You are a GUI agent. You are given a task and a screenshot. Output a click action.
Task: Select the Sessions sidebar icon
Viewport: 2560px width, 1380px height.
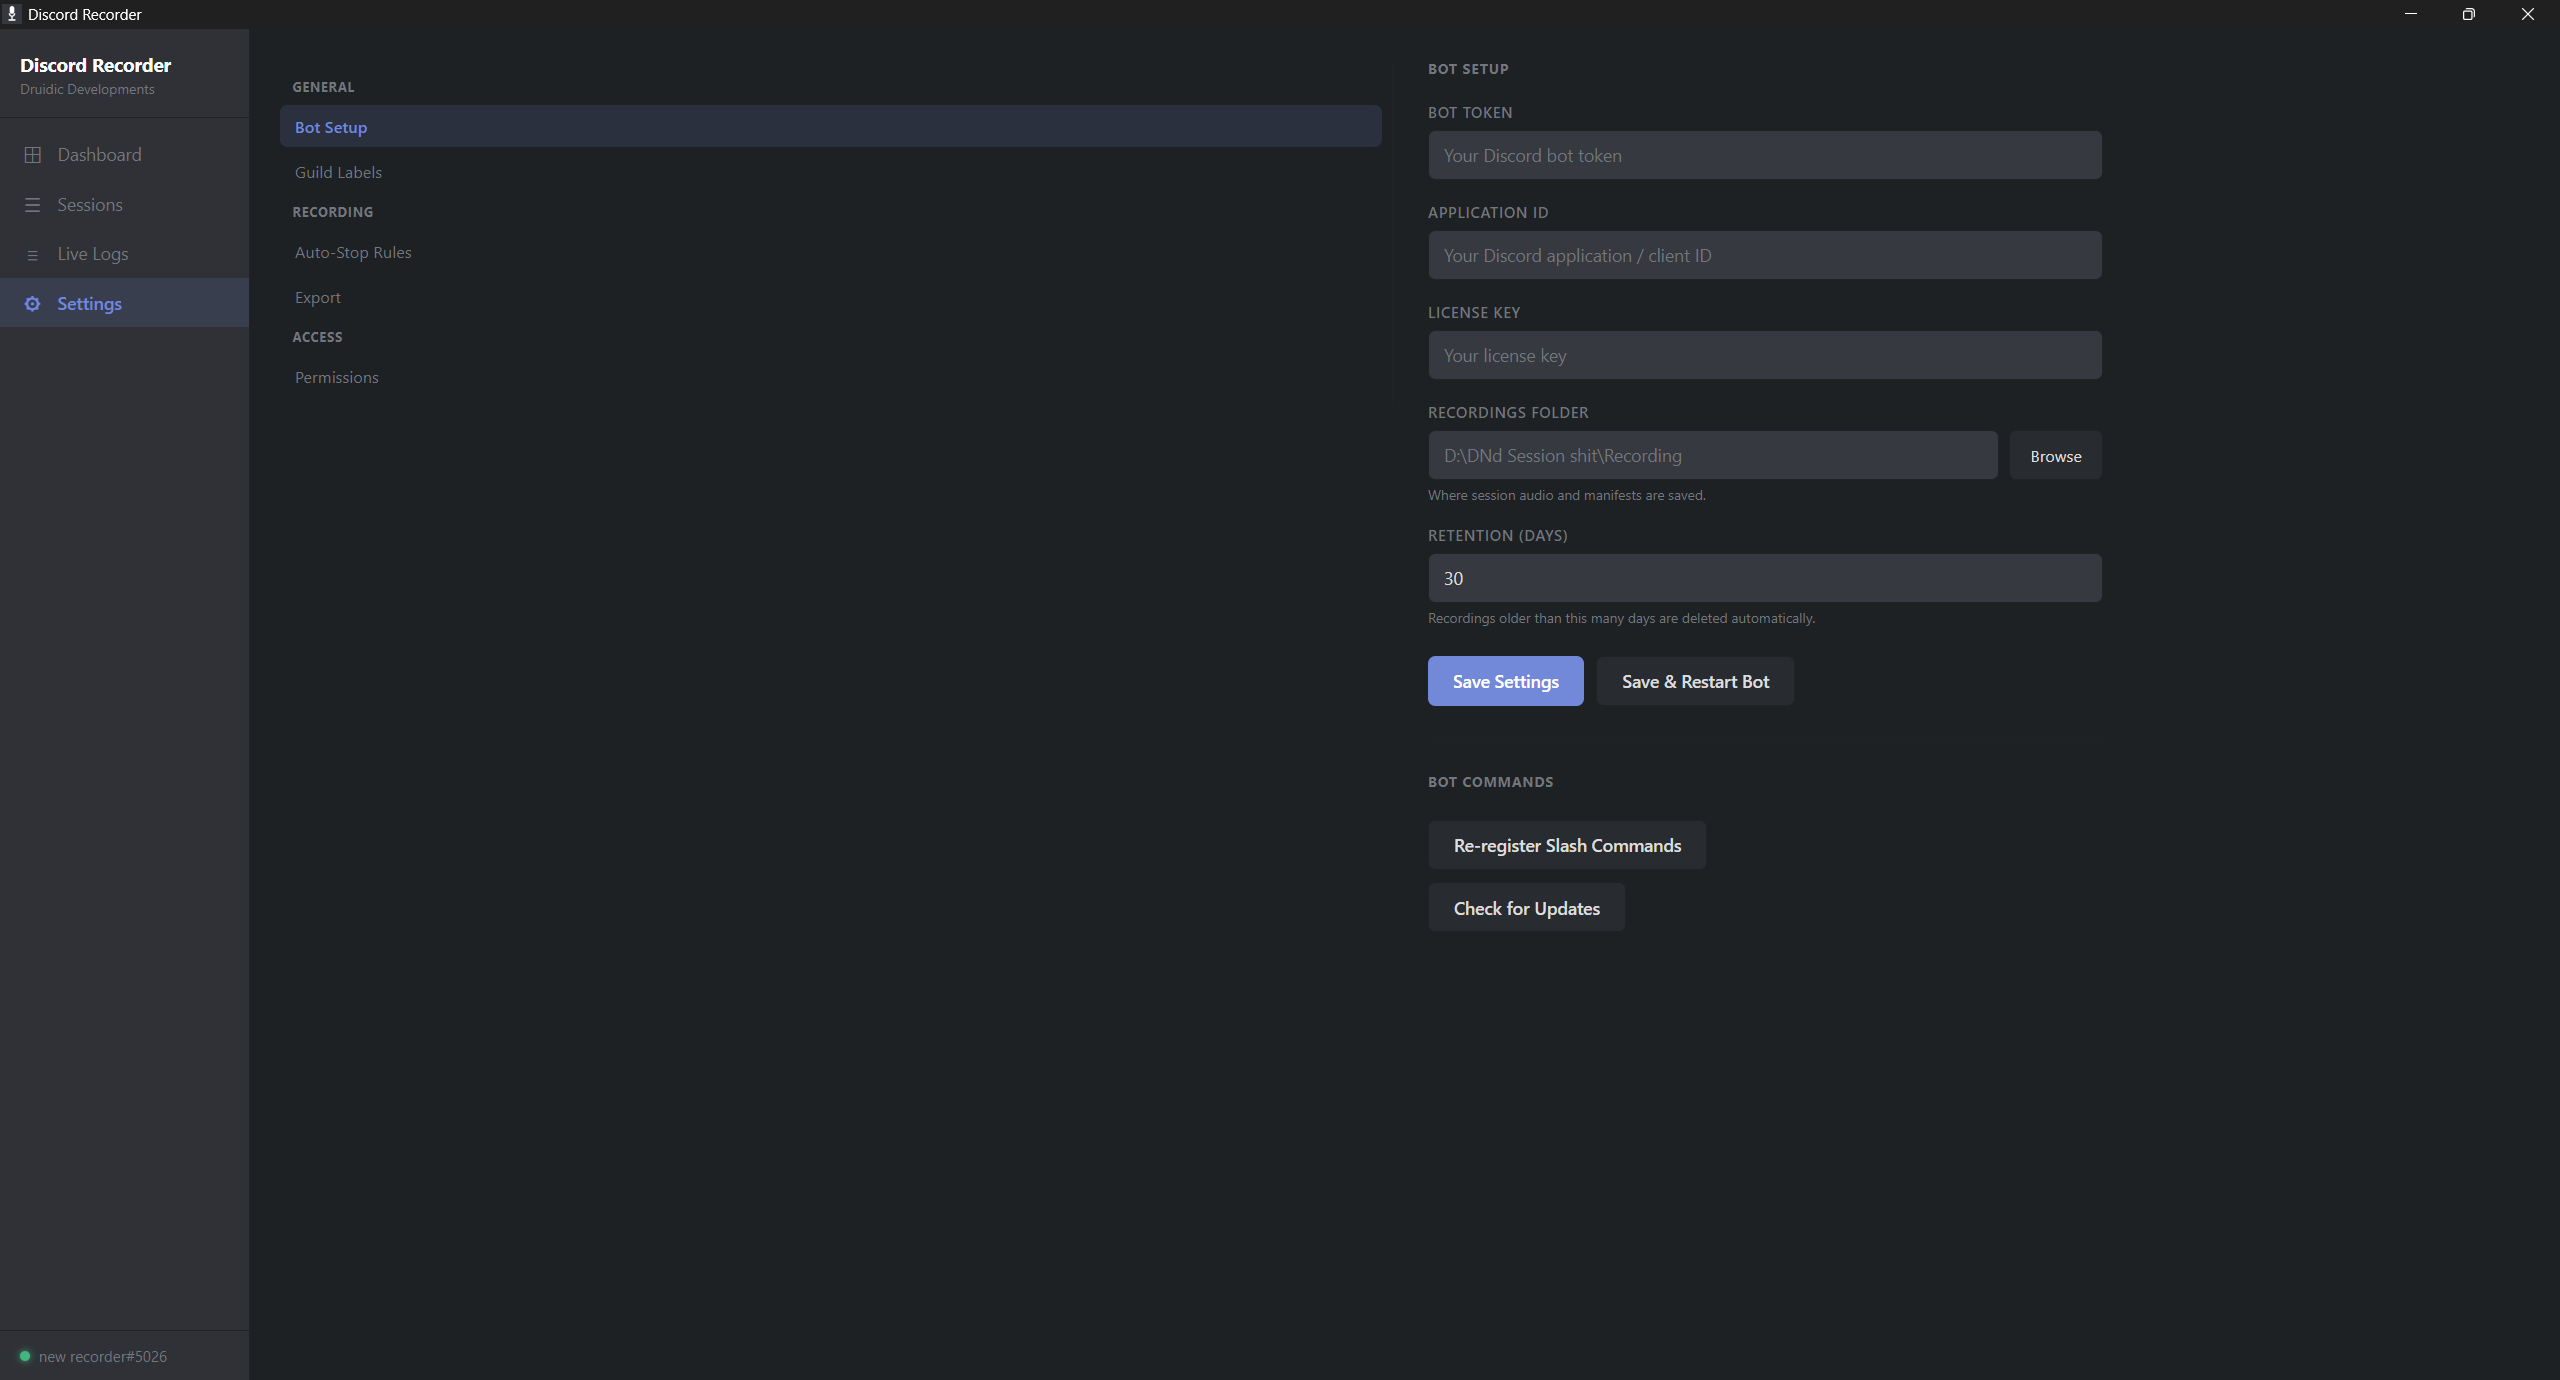(x=33, y=205)
